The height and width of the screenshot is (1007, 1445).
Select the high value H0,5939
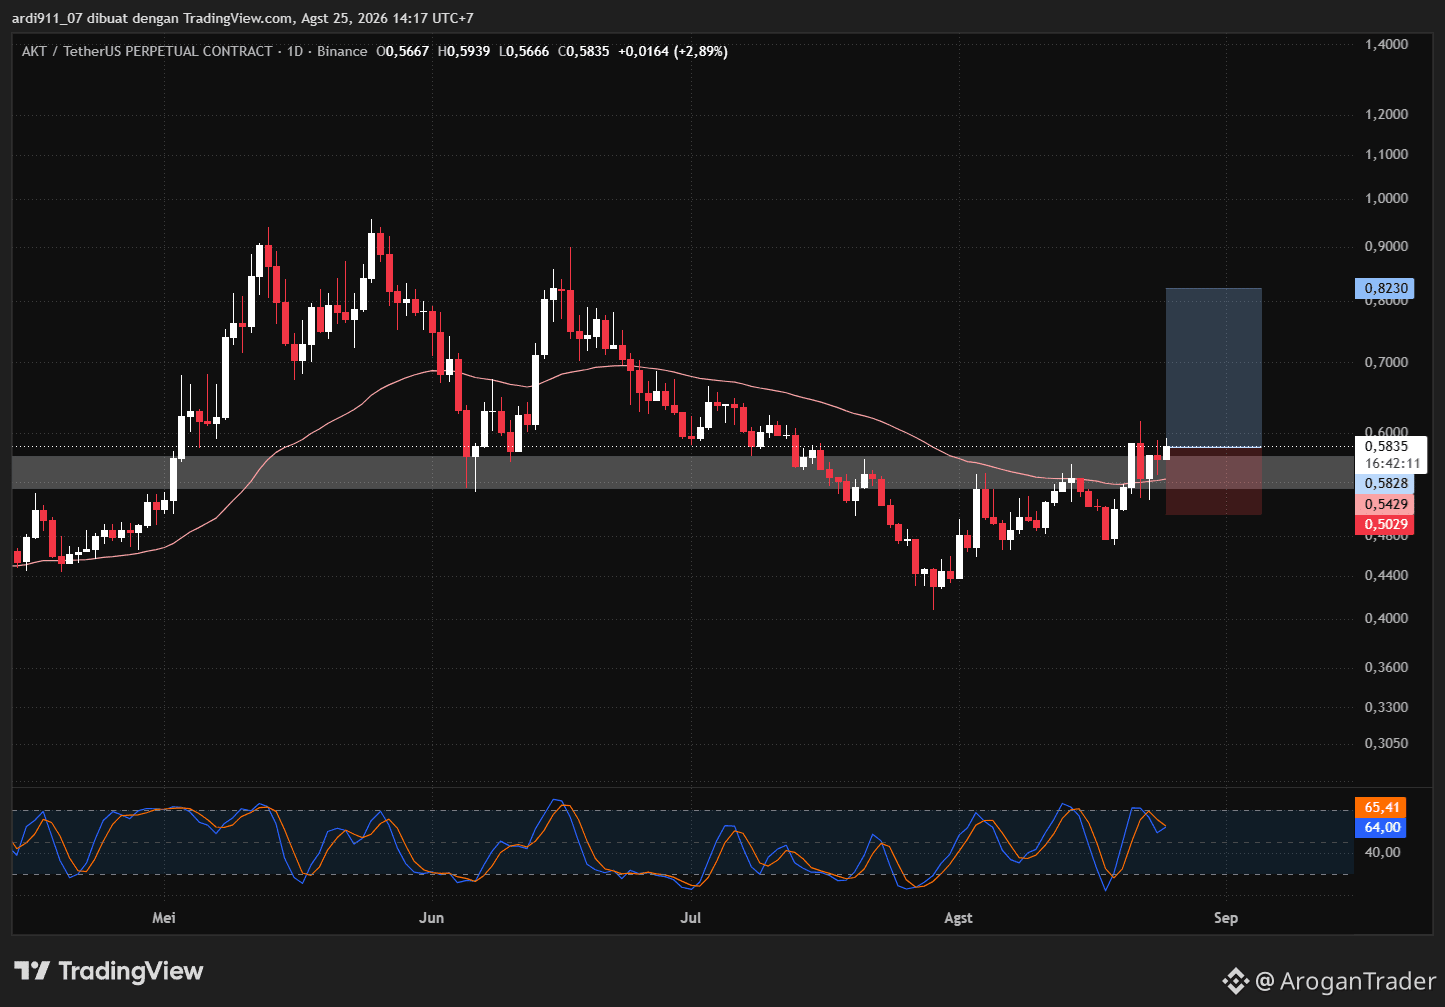[464, 51]
